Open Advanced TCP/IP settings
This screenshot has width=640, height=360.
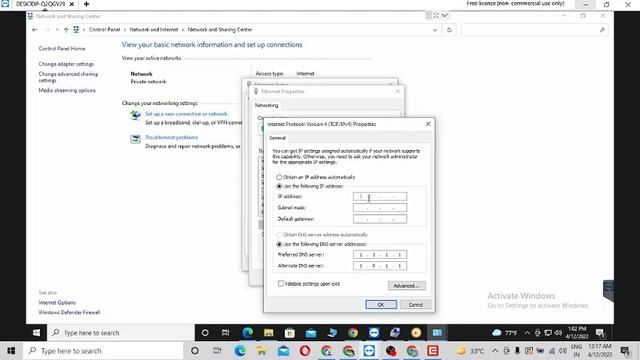(x=407, y=286)
